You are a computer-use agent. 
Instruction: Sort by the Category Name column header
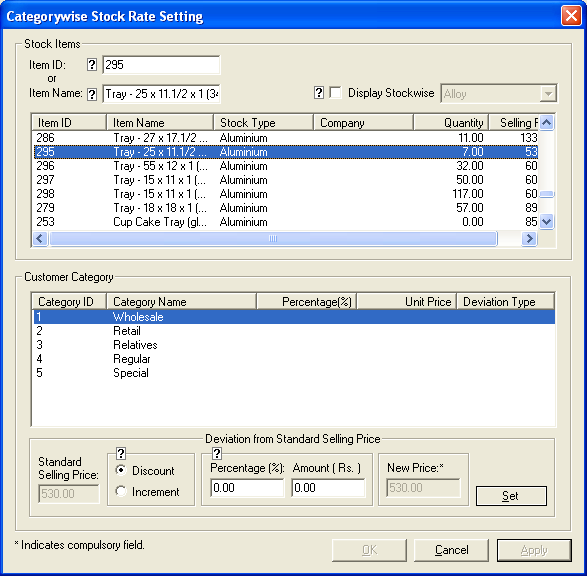tap(181, 302)
